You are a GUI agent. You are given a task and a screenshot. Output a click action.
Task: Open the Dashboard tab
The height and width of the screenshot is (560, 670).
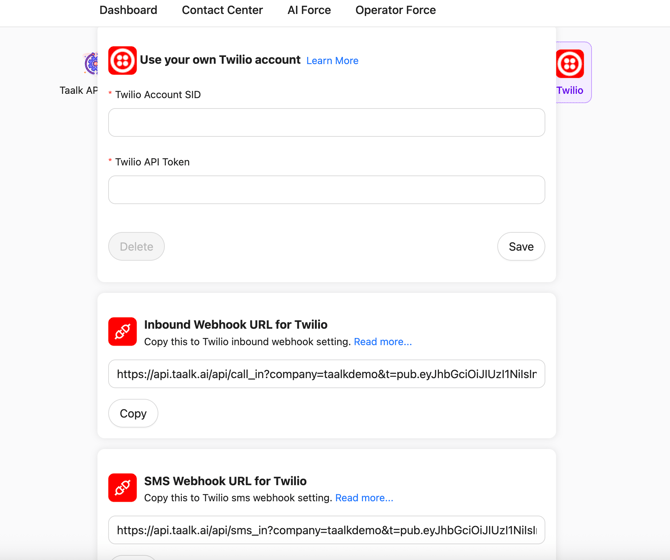click(x=128, y=10)
